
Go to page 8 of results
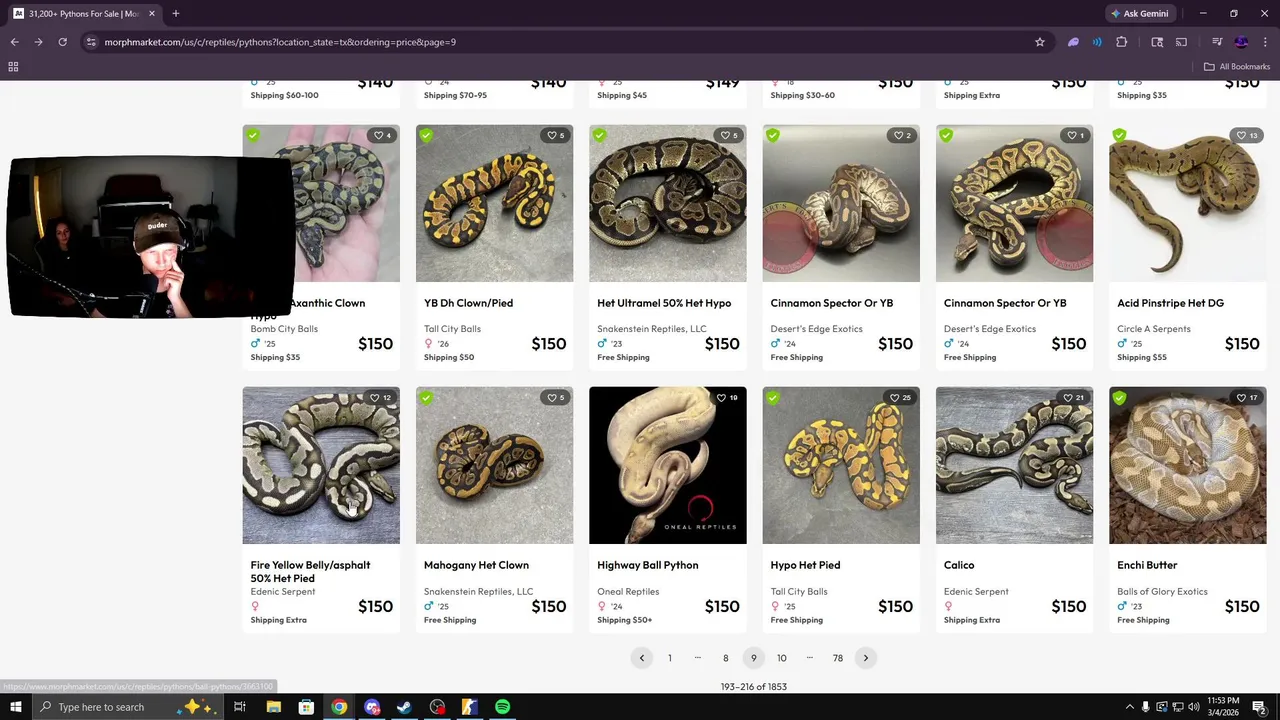[726, 658]
